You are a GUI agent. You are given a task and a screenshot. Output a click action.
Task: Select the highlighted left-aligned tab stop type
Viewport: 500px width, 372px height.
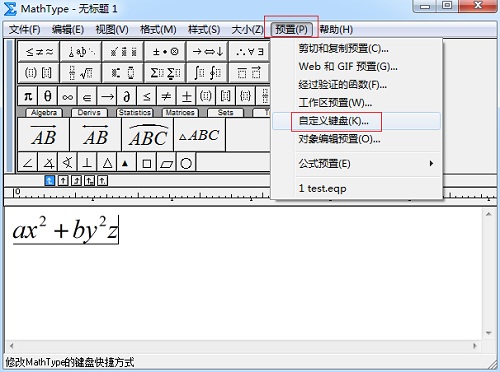point(50,181)
